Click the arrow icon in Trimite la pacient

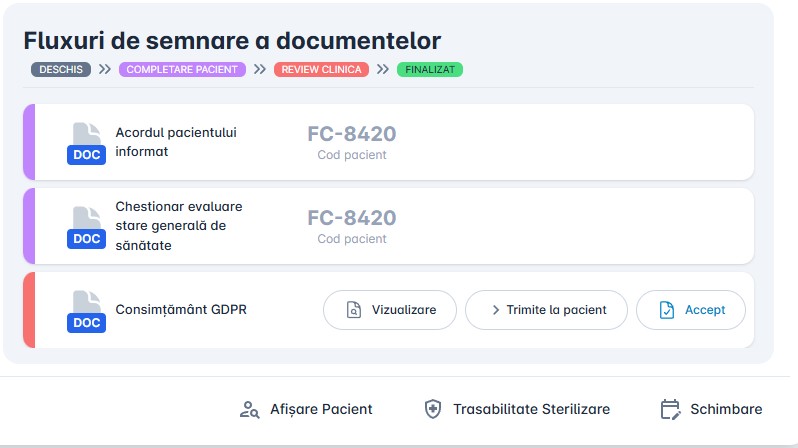[x=495, y=310]
